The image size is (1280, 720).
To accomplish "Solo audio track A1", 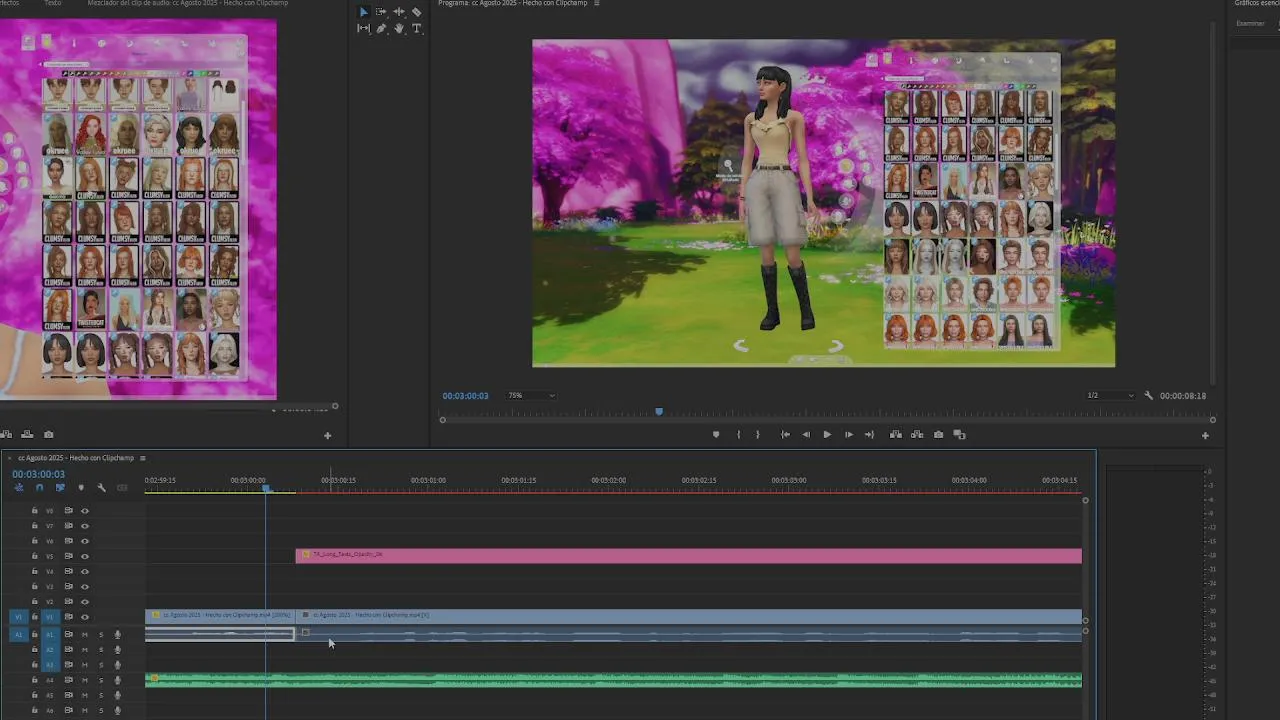I will coord(100,634).
